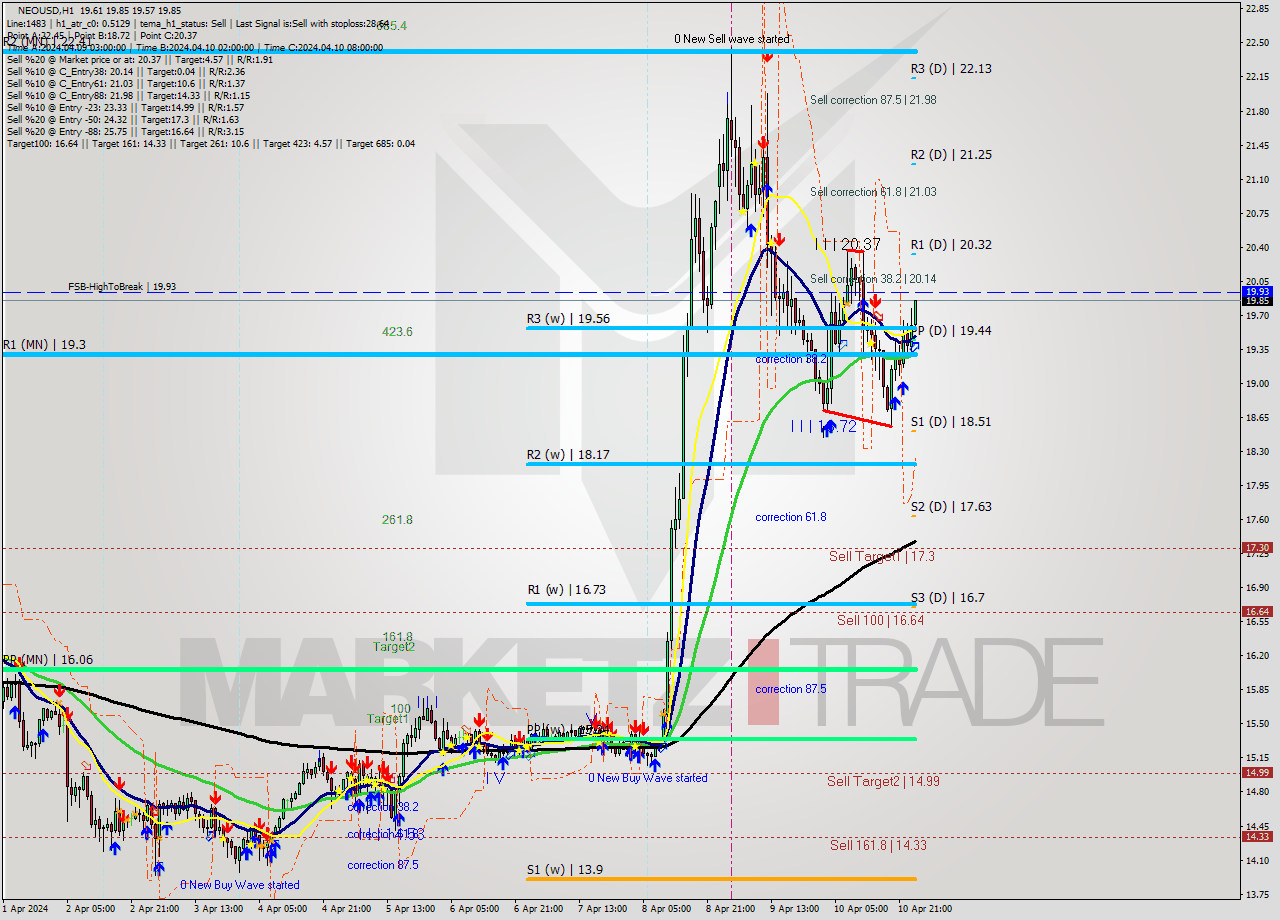The width and height of the screenshot is (1280, 920).
Task: Select the S2 (D) | 17.63 label
Action: [951, 507]
